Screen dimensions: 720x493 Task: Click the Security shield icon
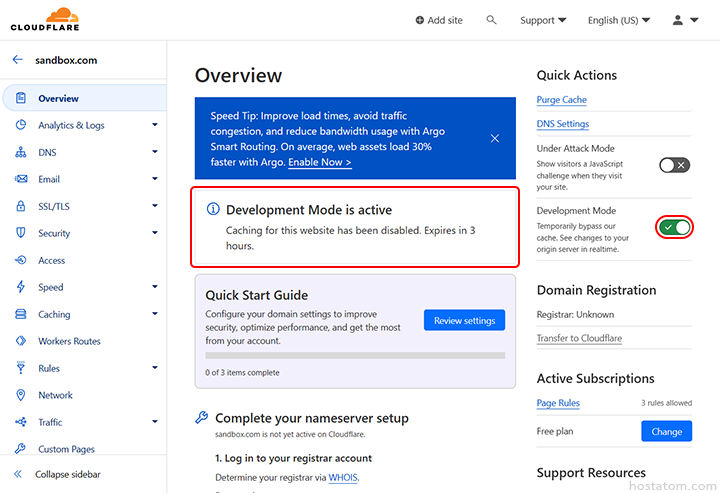pyautogui.click(x=20, y=234)
